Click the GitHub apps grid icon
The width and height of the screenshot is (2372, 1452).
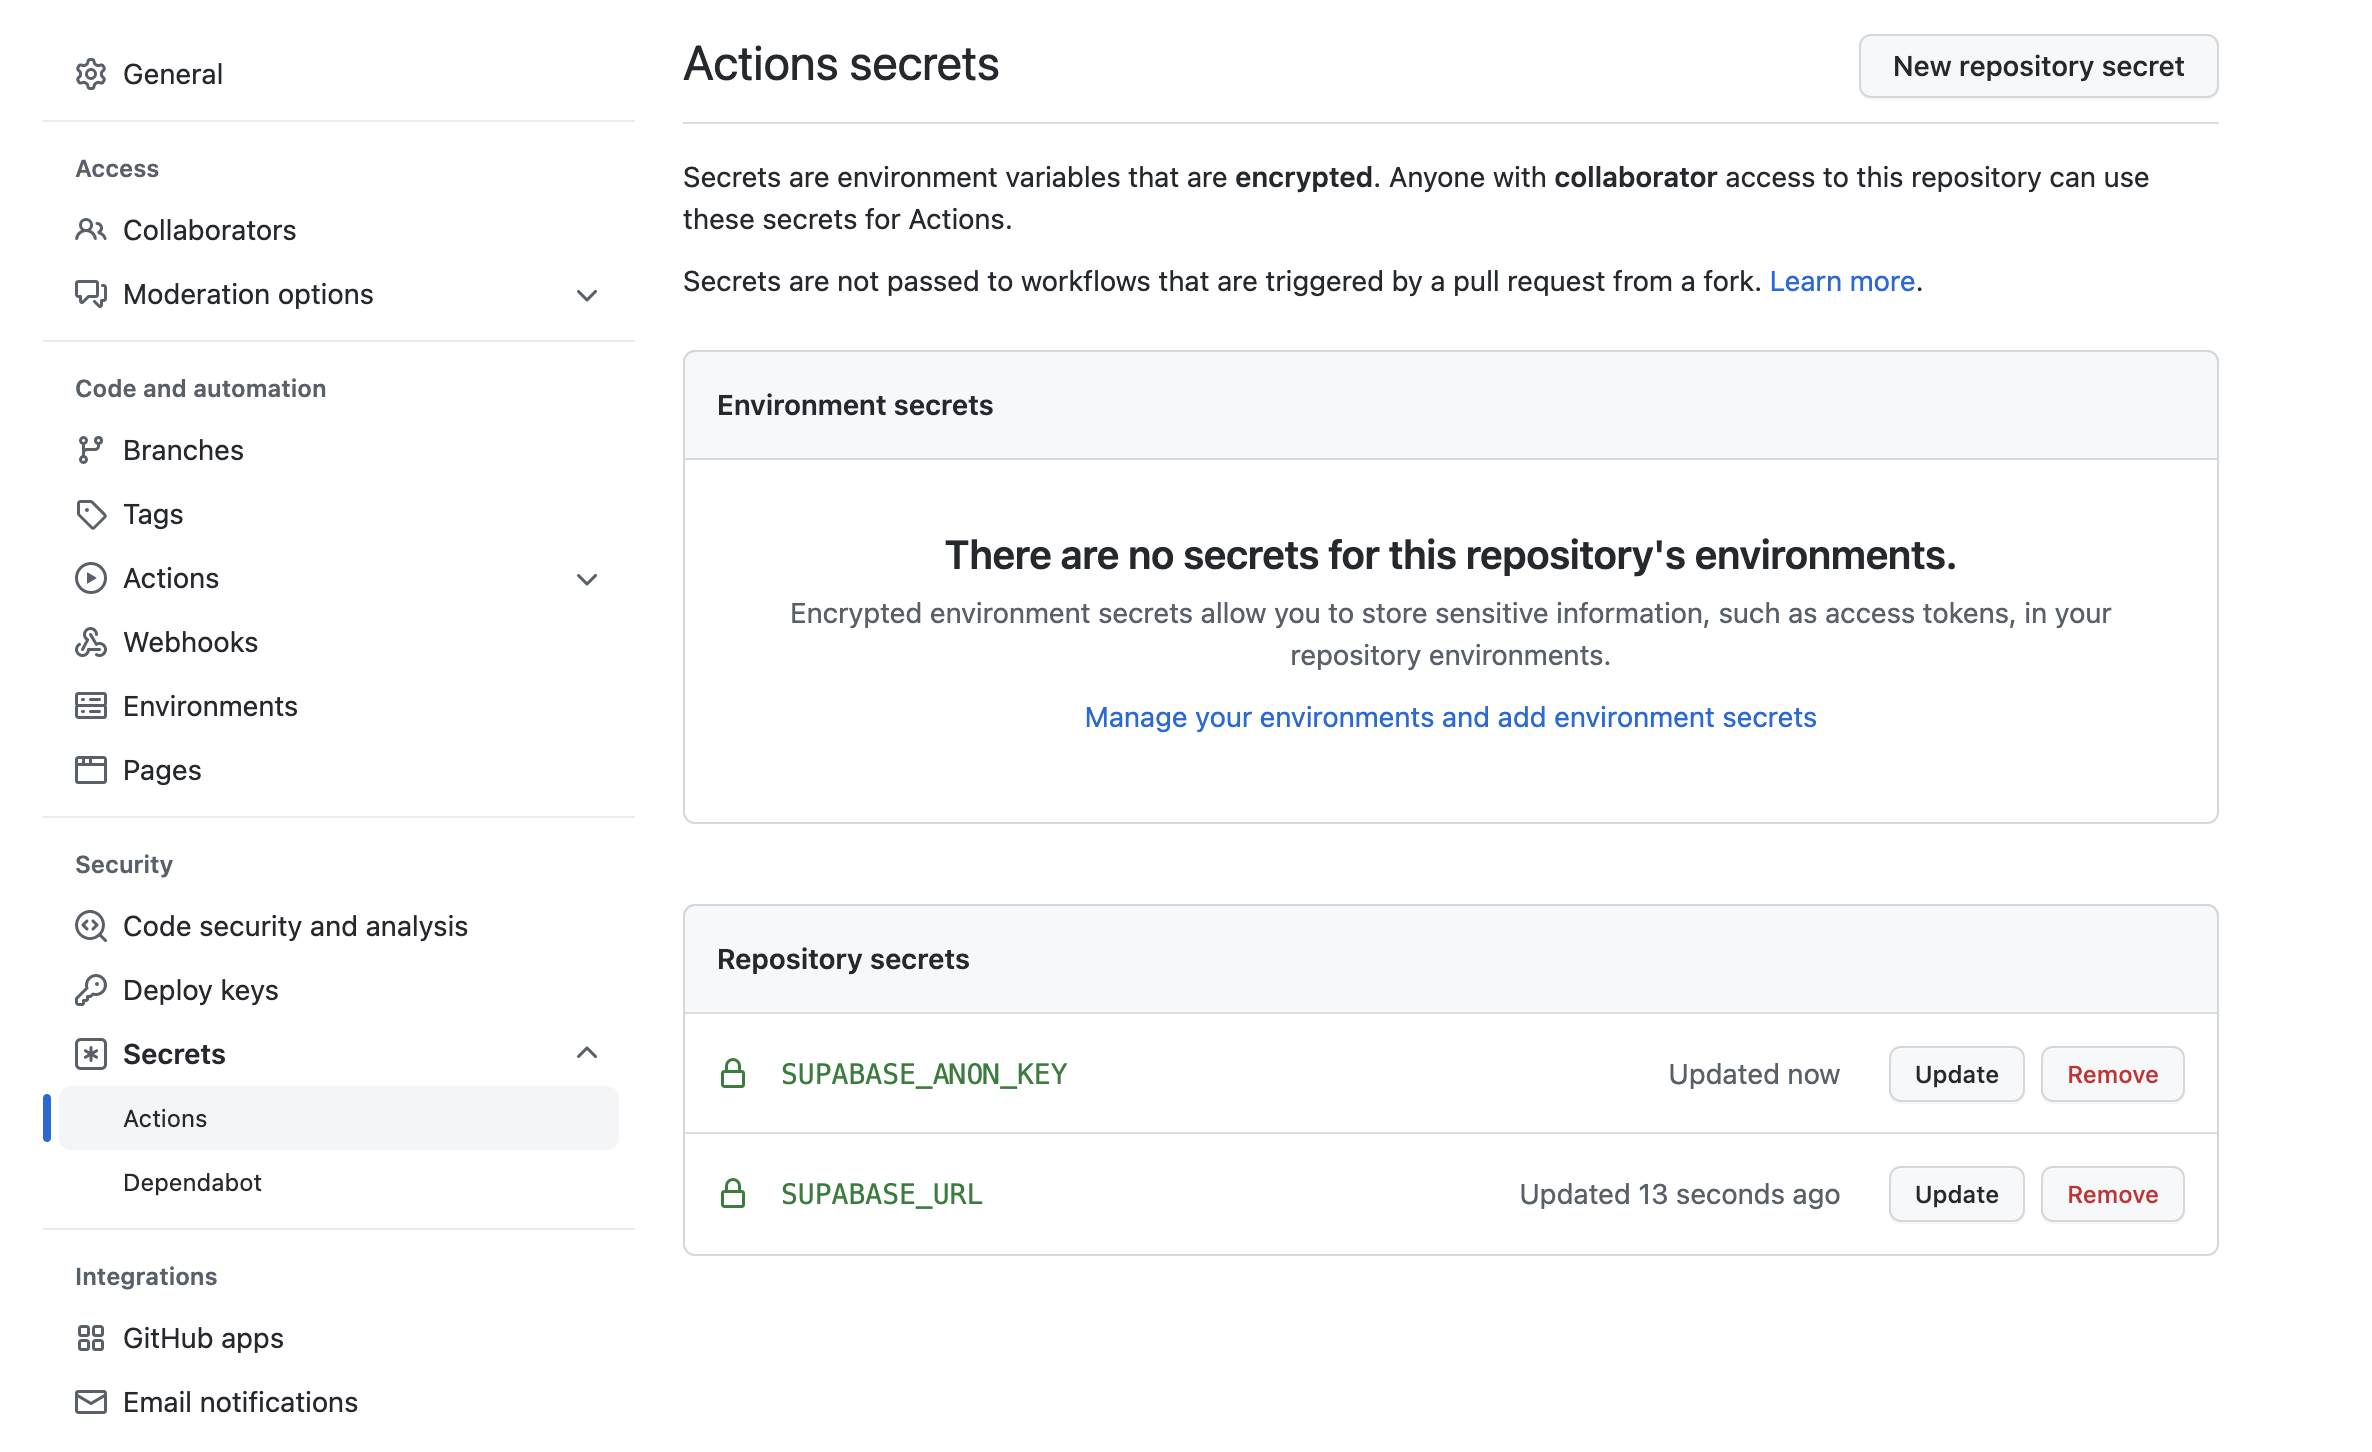[91, 1338]
